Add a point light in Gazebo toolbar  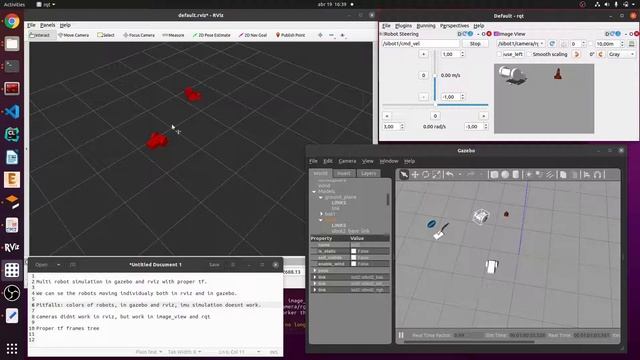[529, 175]
